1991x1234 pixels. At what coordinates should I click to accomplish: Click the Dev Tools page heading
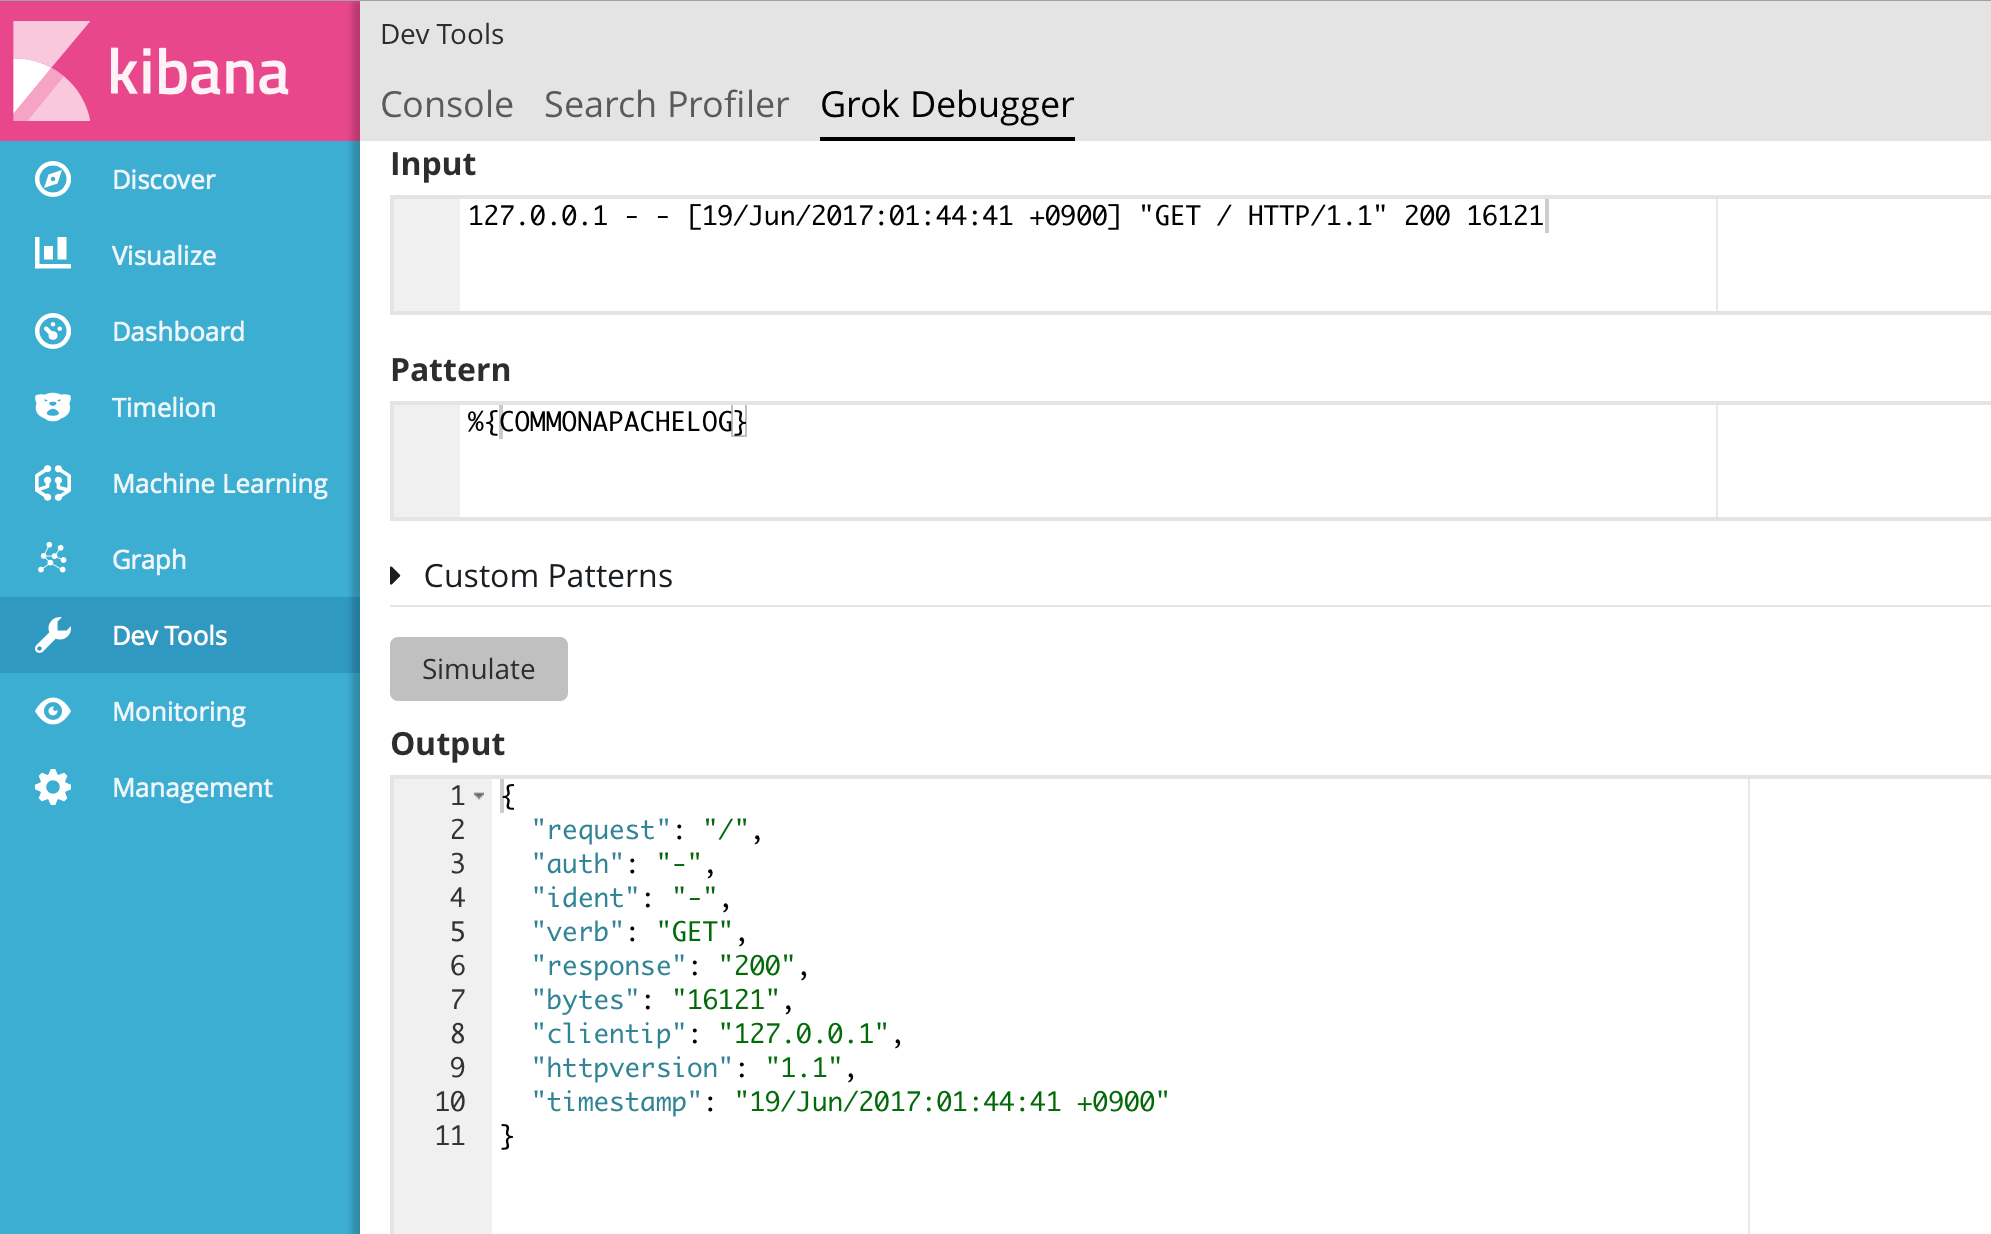(442, 34)
